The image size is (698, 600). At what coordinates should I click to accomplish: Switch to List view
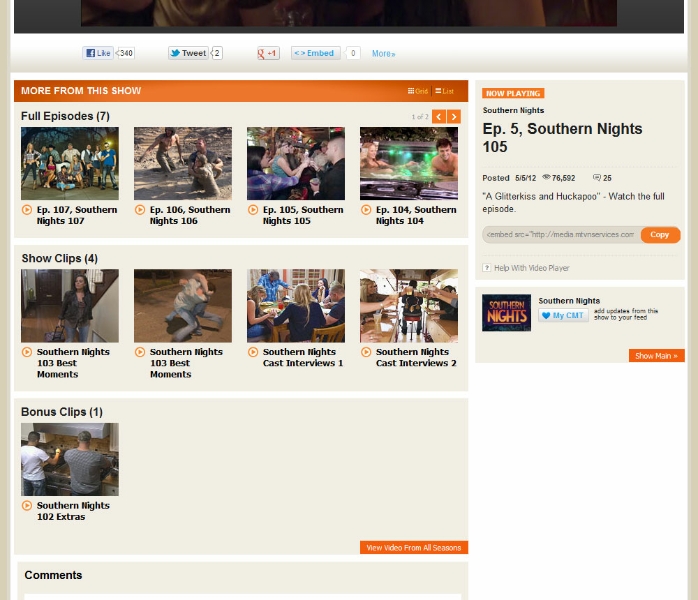click(x=444, y=91)
